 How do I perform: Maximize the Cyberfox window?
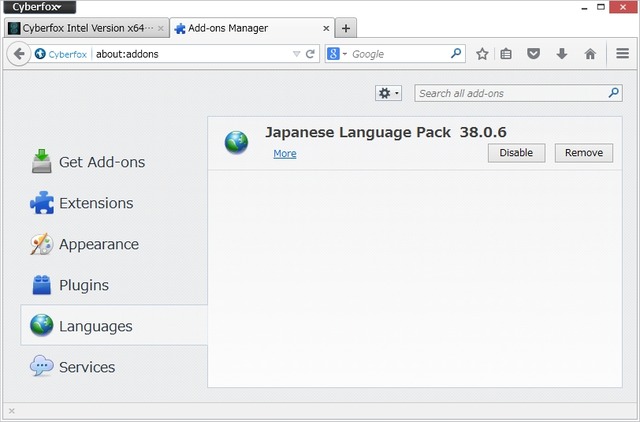tap(601, 7)
